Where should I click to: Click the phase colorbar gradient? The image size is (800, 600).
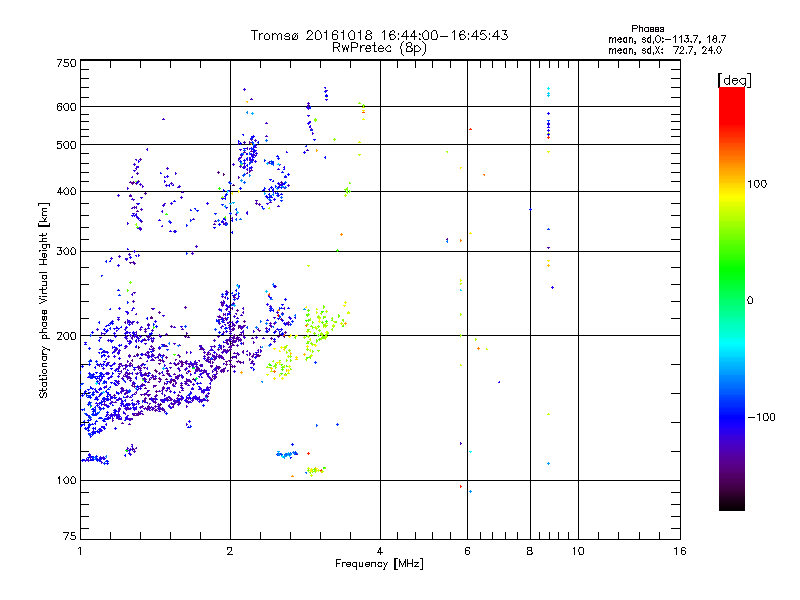(x=732, y=299)
